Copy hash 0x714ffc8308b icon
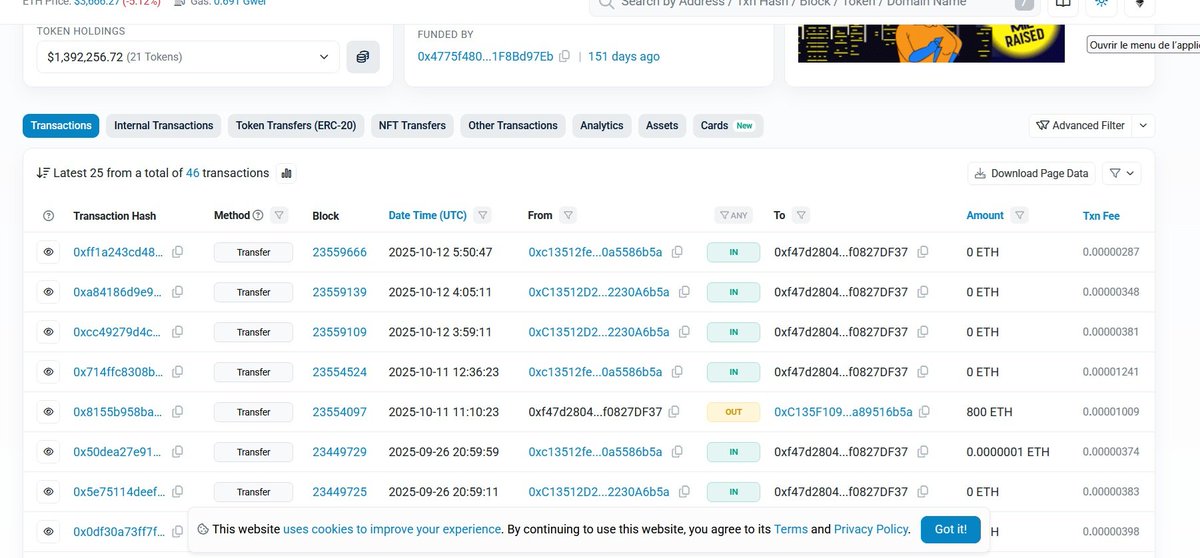This screenshot has width=1200, height=558. [177, 372]
